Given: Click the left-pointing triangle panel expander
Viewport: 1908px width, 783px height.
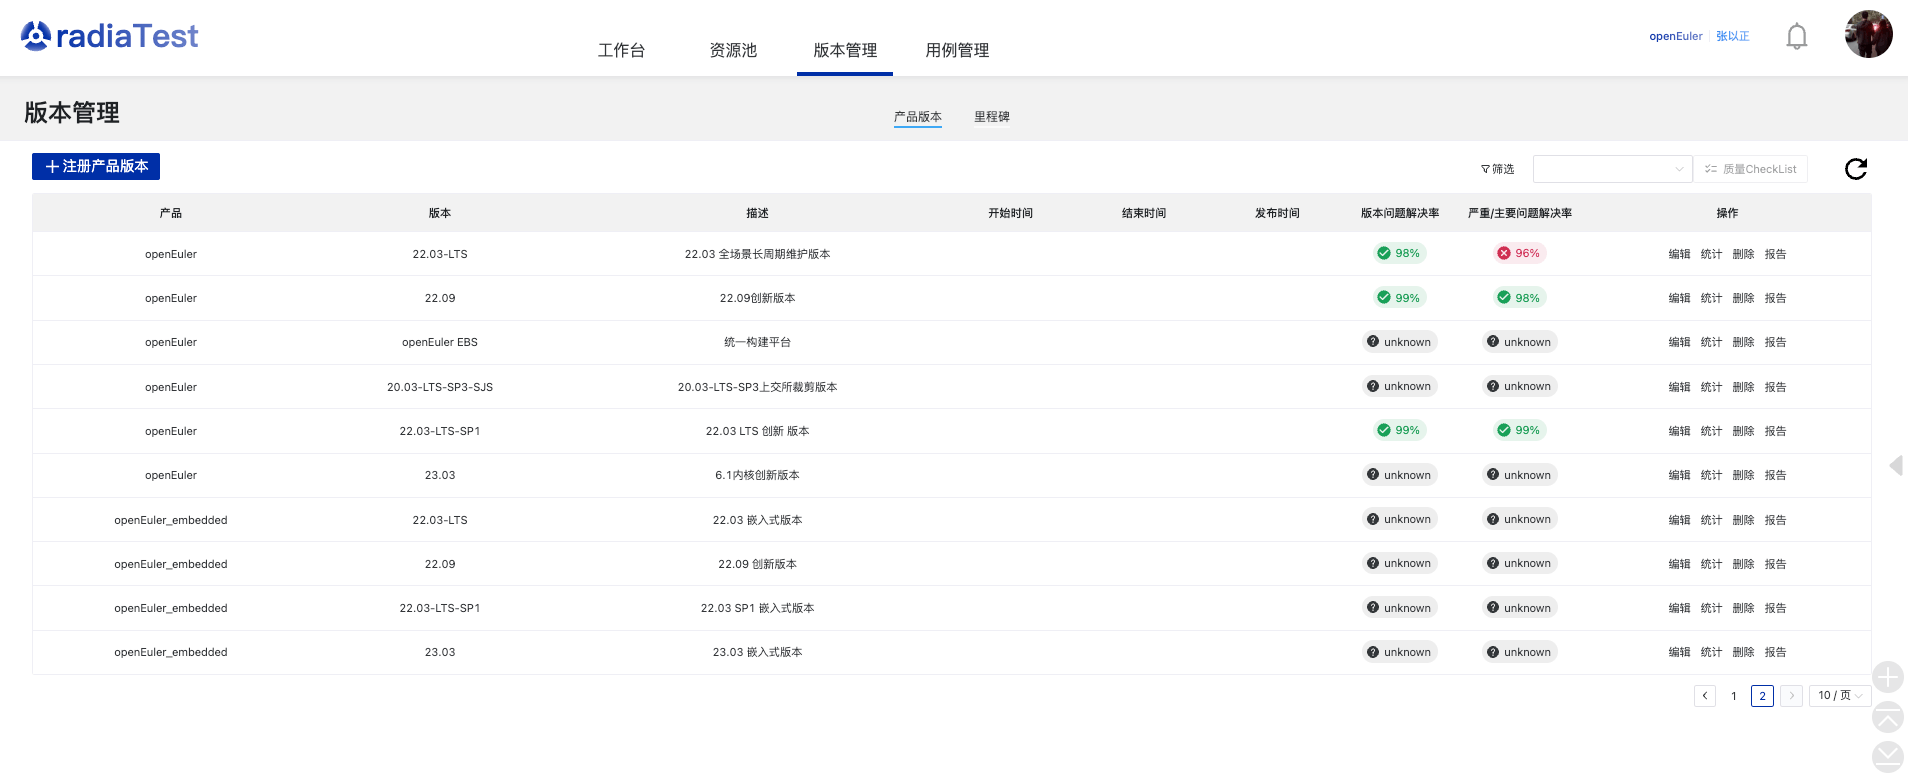Looking at the screenshot, I should click(1895, 466).
